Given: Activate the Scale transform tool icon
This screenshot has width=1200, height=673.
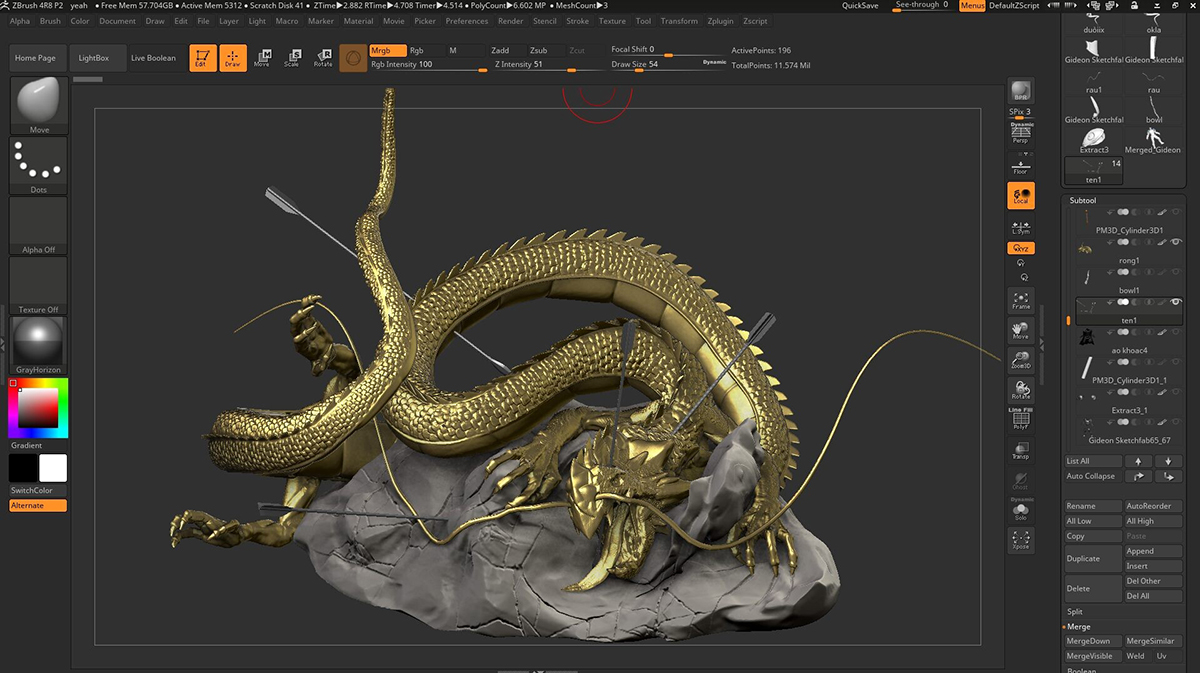Looking at the screenshot, I should click(x=291, y=58).
